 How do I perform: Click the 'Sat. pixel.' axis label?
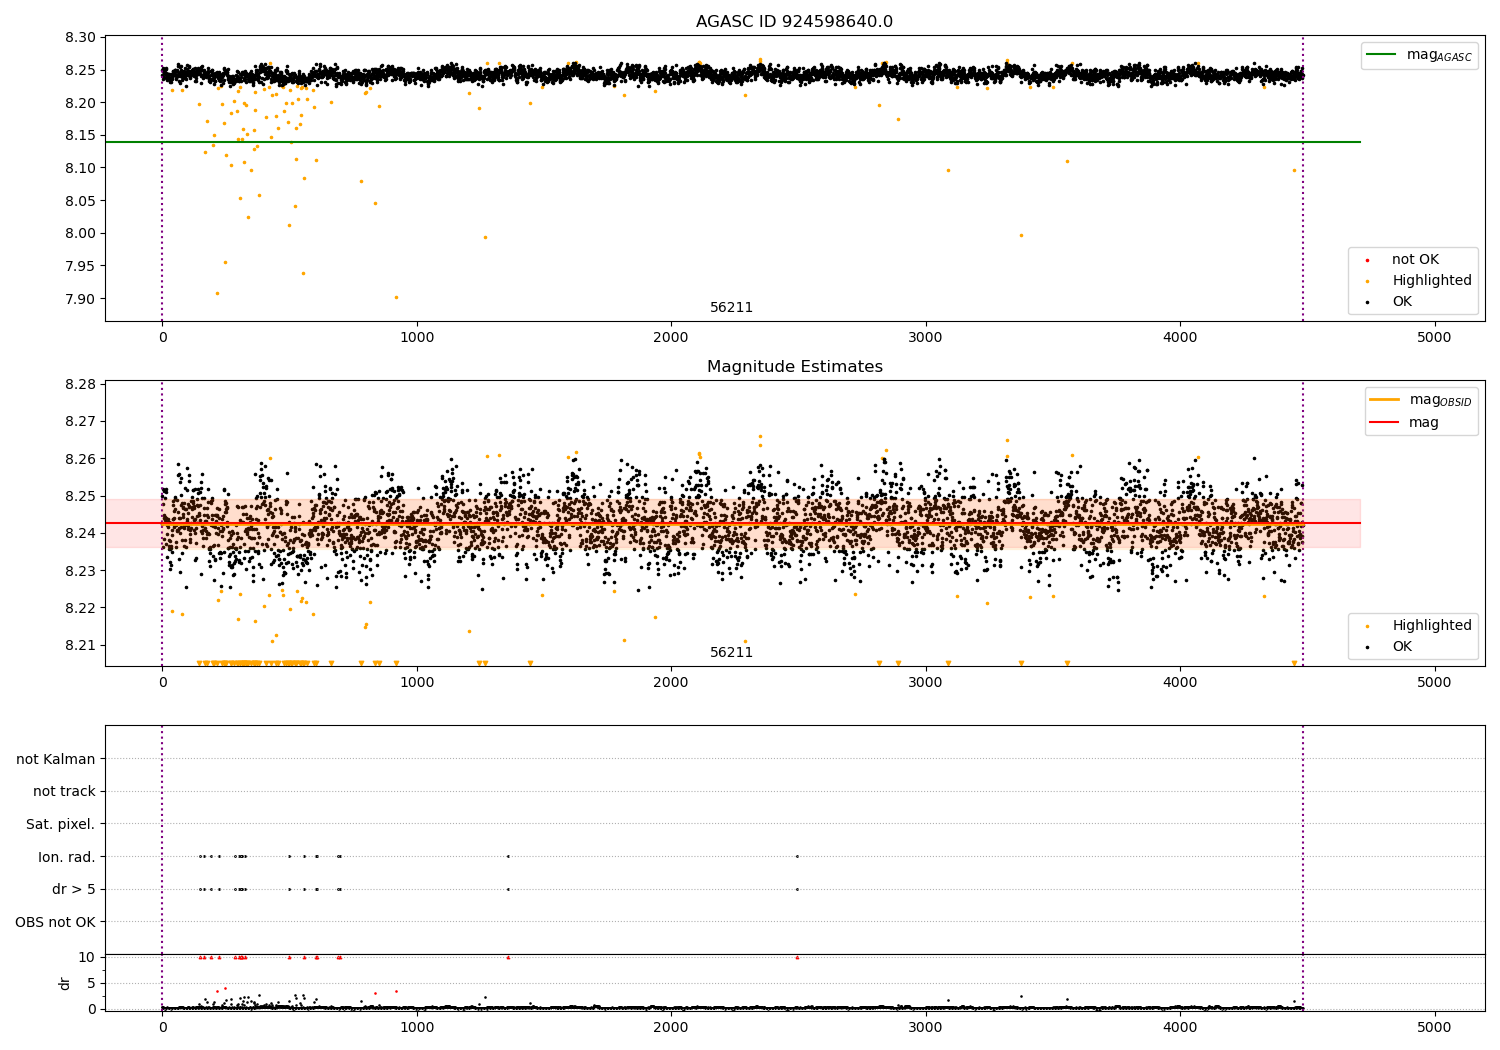click(61, 824)
